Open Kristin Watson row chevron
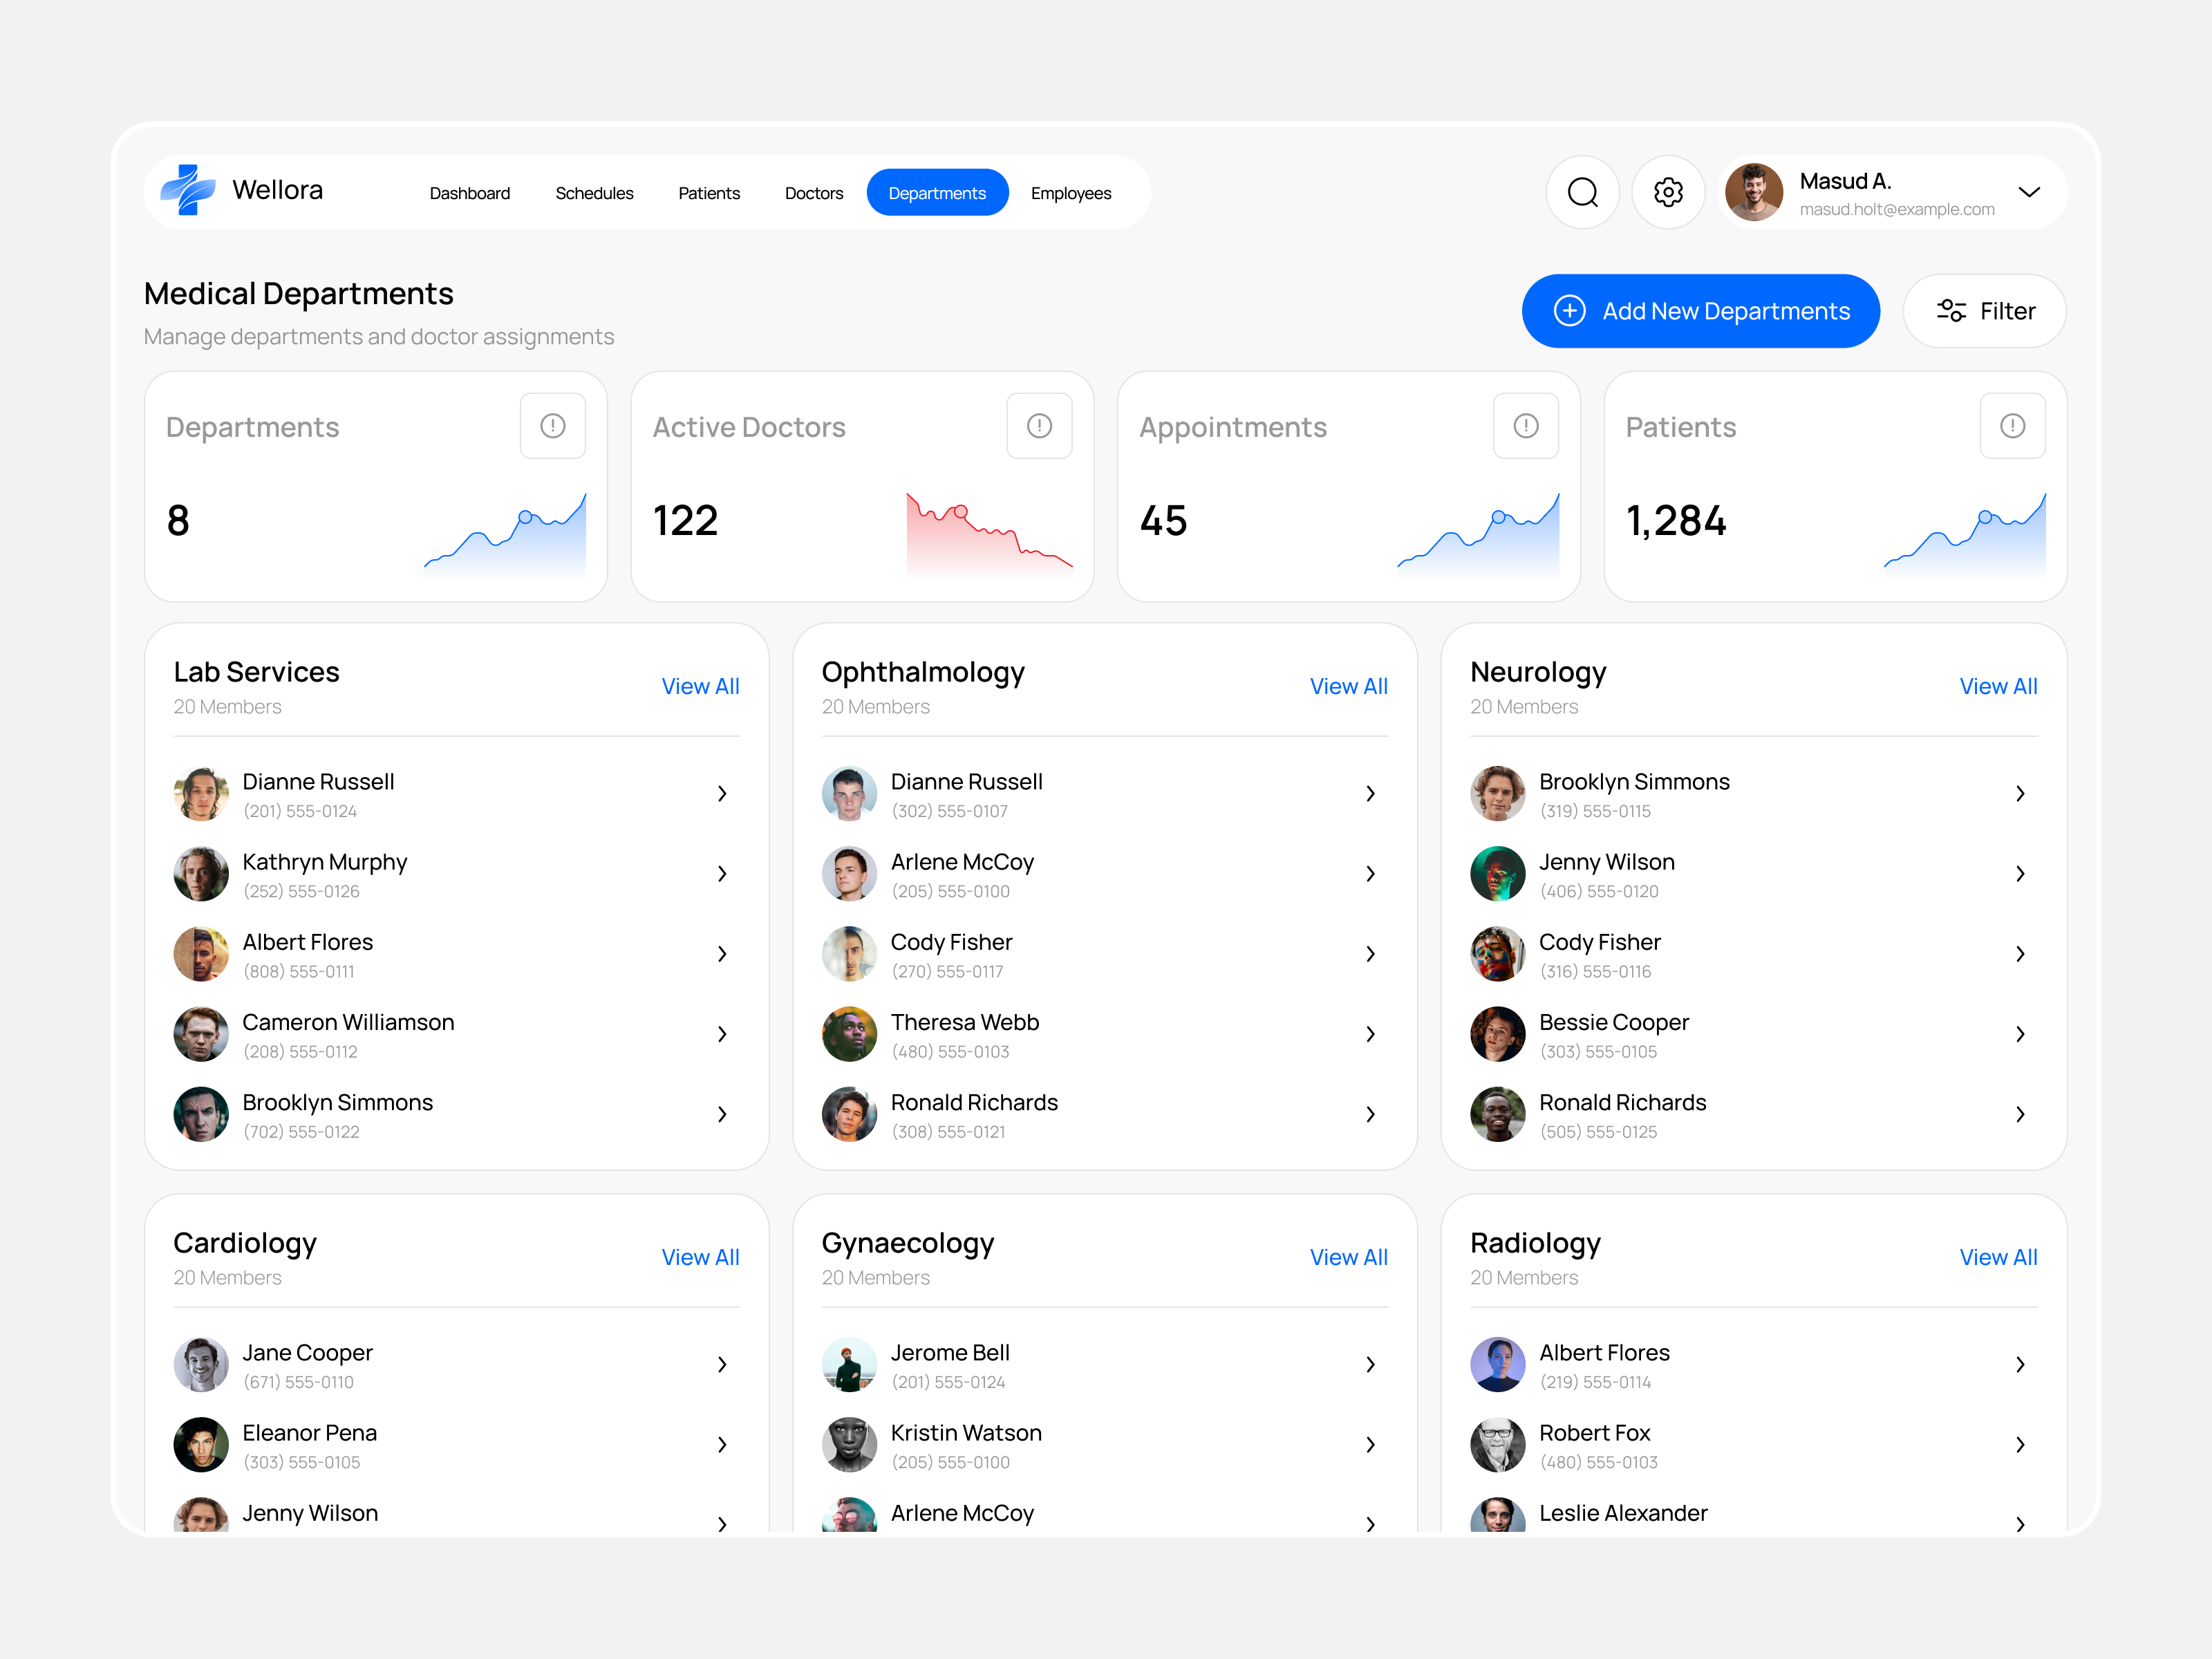This screenshot has width=2212, height=1659. pyautogui.click(x=1370, y=1445)
